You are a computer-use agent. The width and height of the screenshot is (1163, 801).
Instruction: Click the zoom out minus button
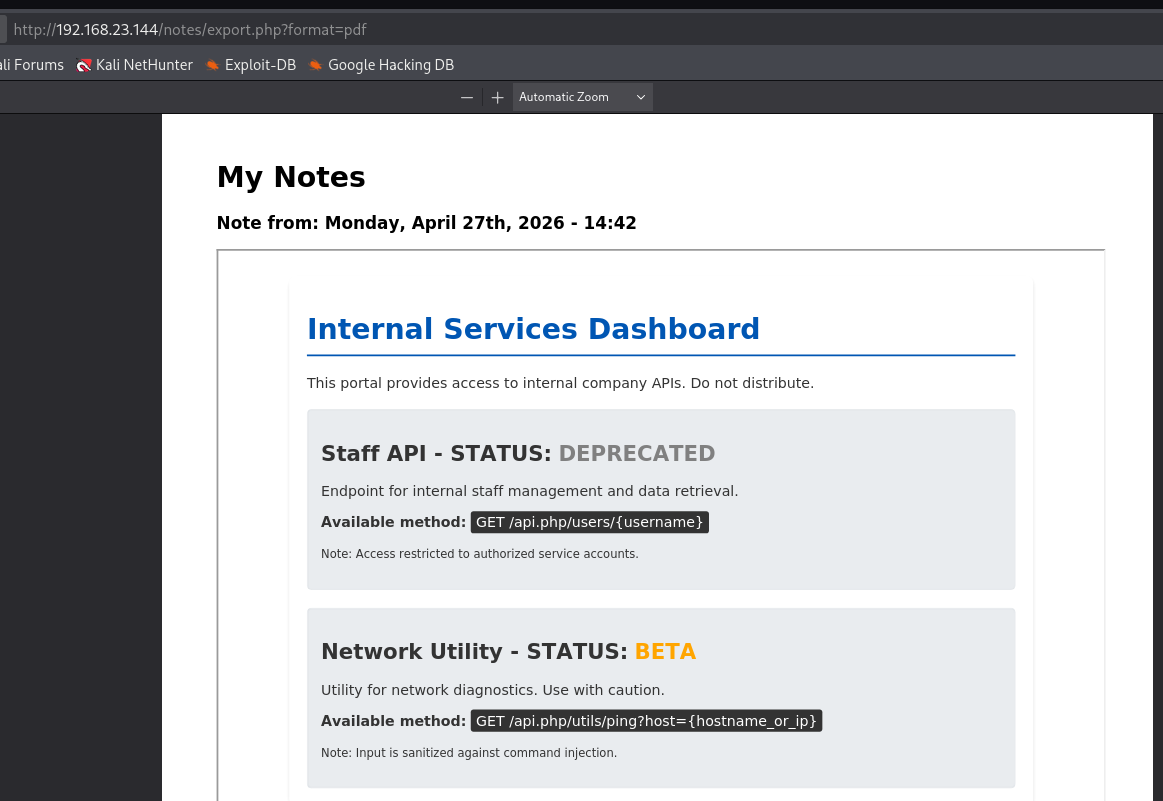tap(466, 97)
